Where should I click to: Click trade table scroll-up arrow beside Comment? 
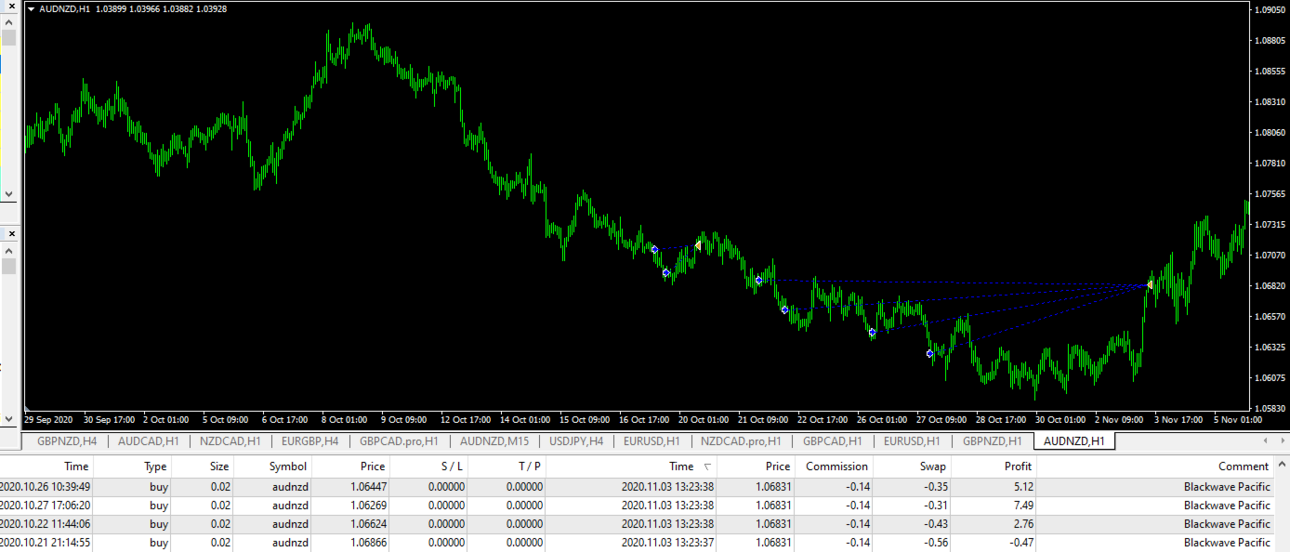(1282, 466)
